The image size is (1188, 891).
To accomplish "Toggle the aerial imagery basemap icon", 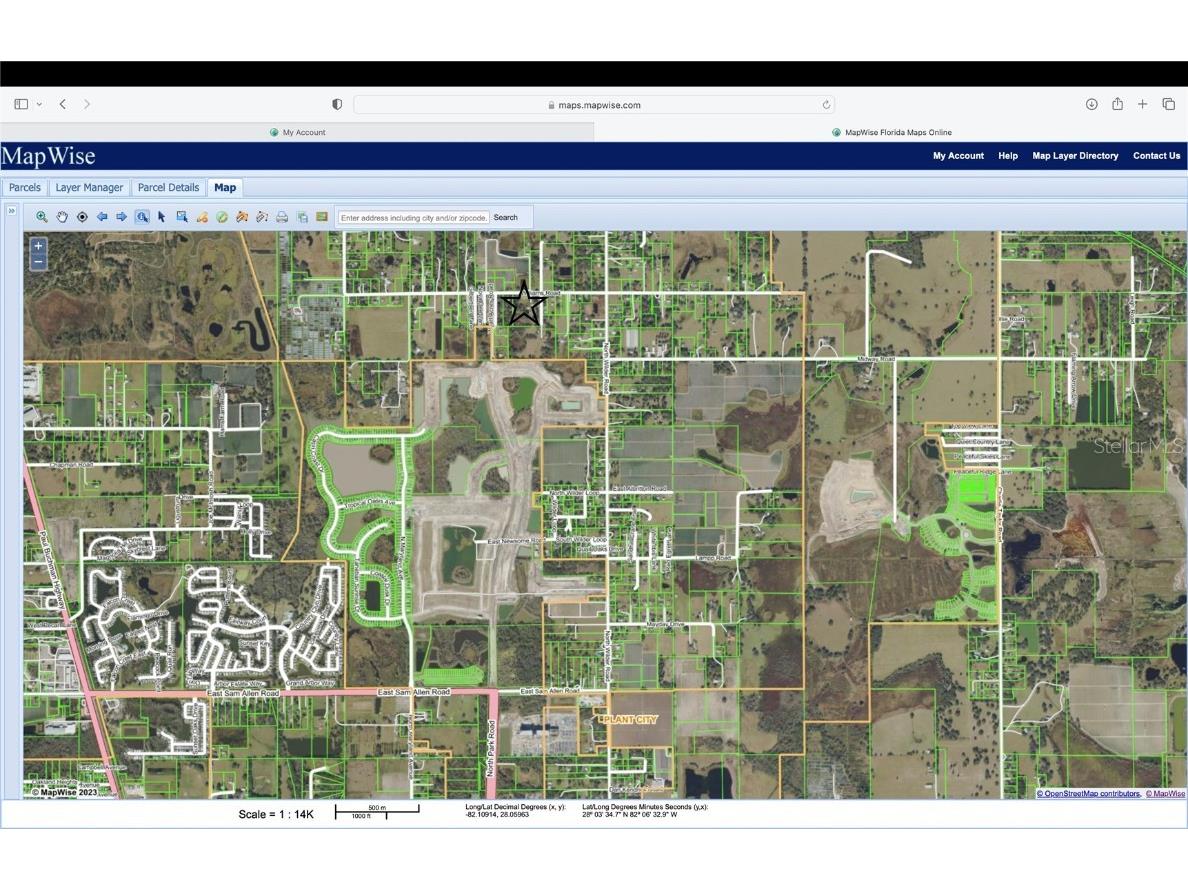I will pyautogui.click(x=322, y=217).
